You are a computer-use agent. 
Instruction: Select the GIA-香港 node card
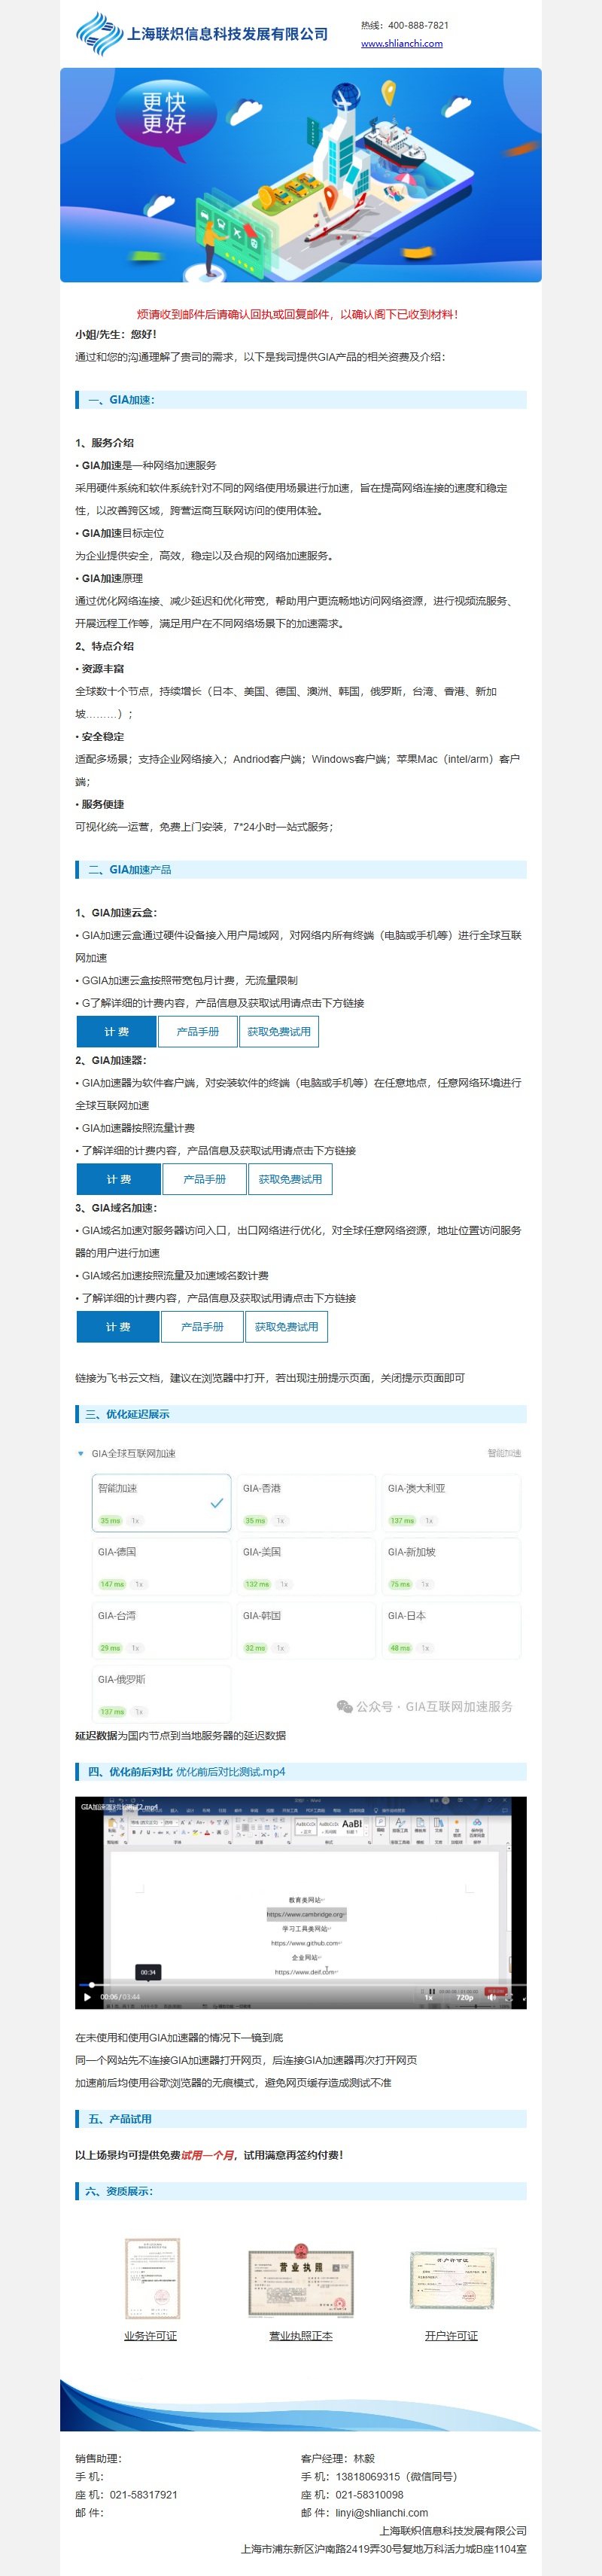click(306, 1503)
